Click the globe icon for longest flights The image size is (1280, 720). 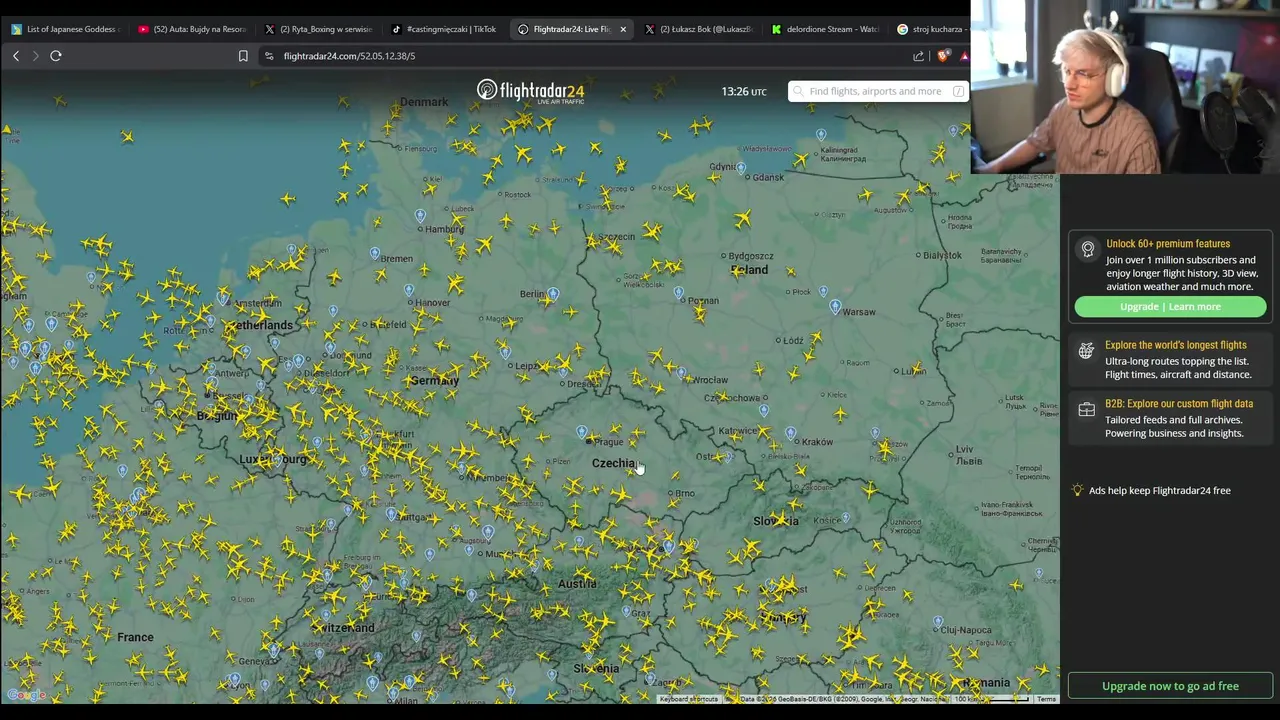pyautogui.click(x=1087, y=351)
